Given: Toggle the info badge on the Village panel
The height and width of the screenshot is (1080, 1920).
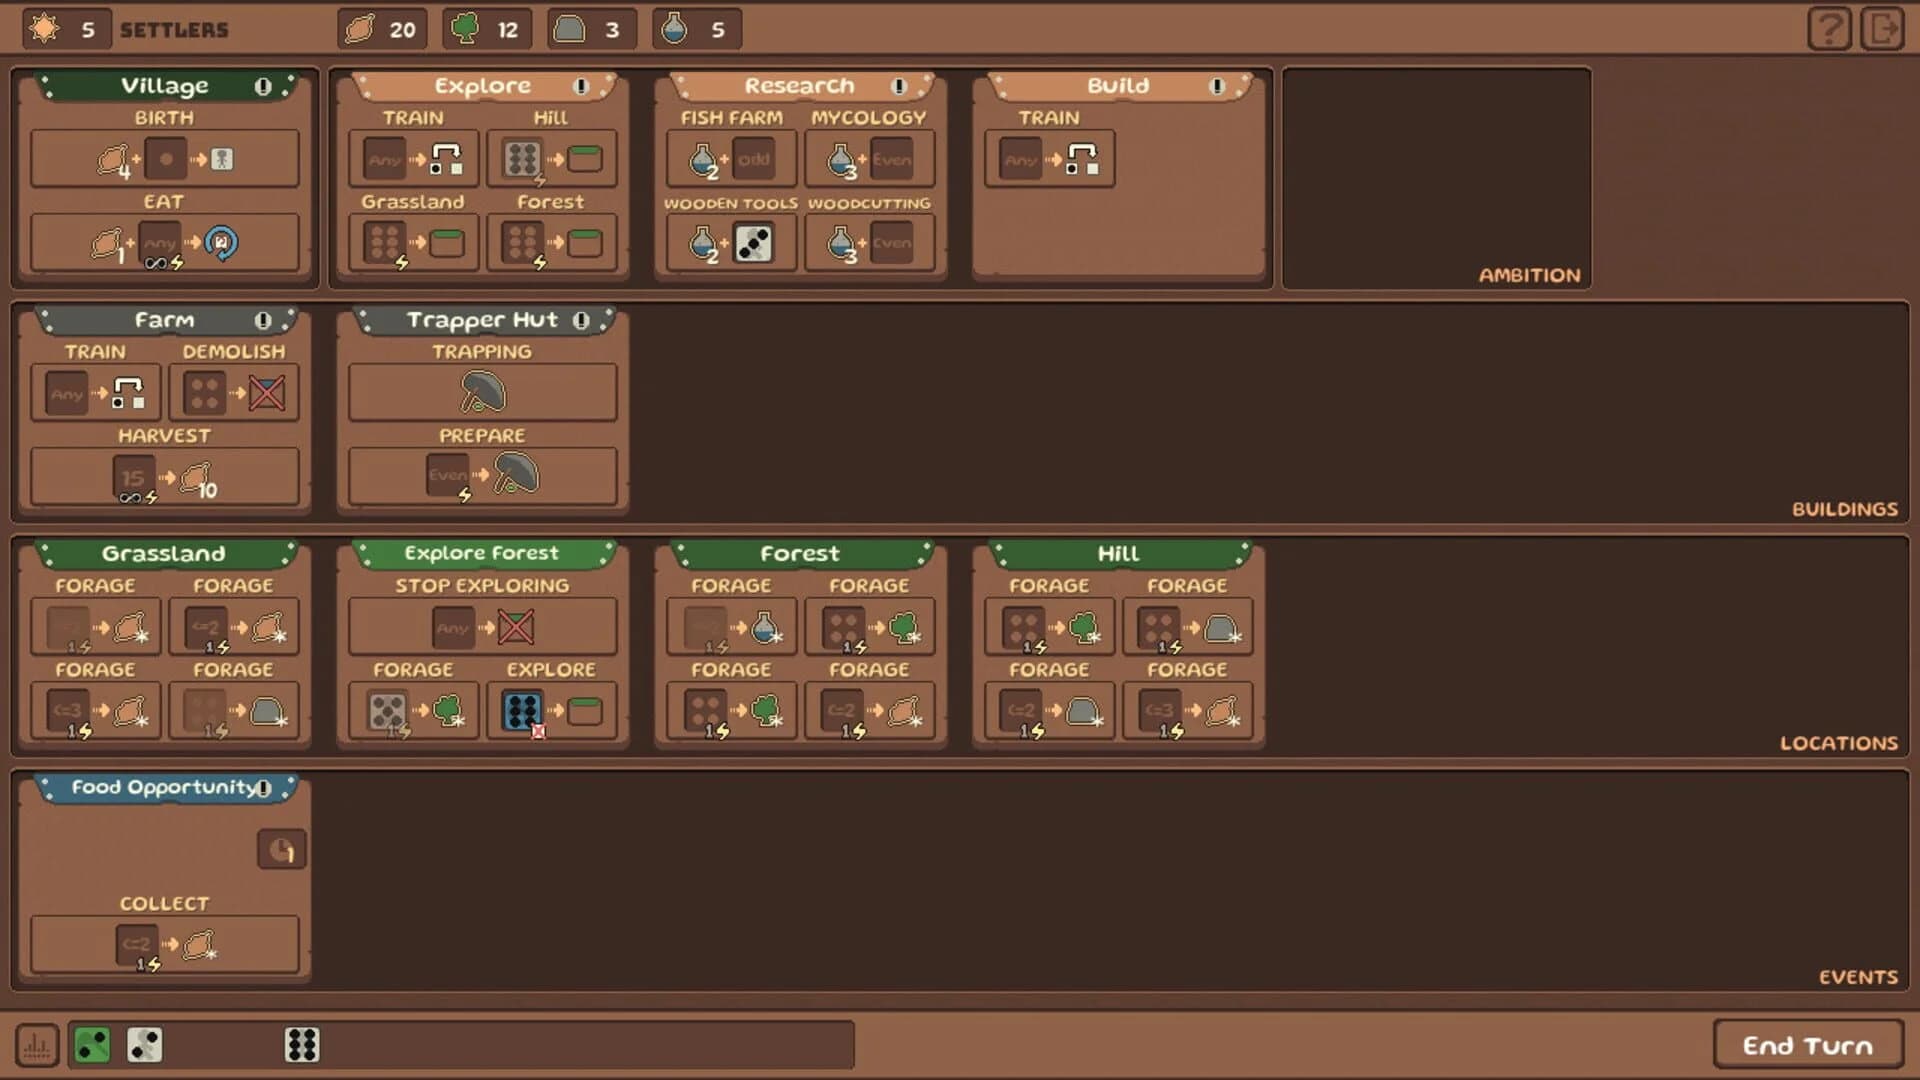Looking at the screenshot, I should point(263,87).
